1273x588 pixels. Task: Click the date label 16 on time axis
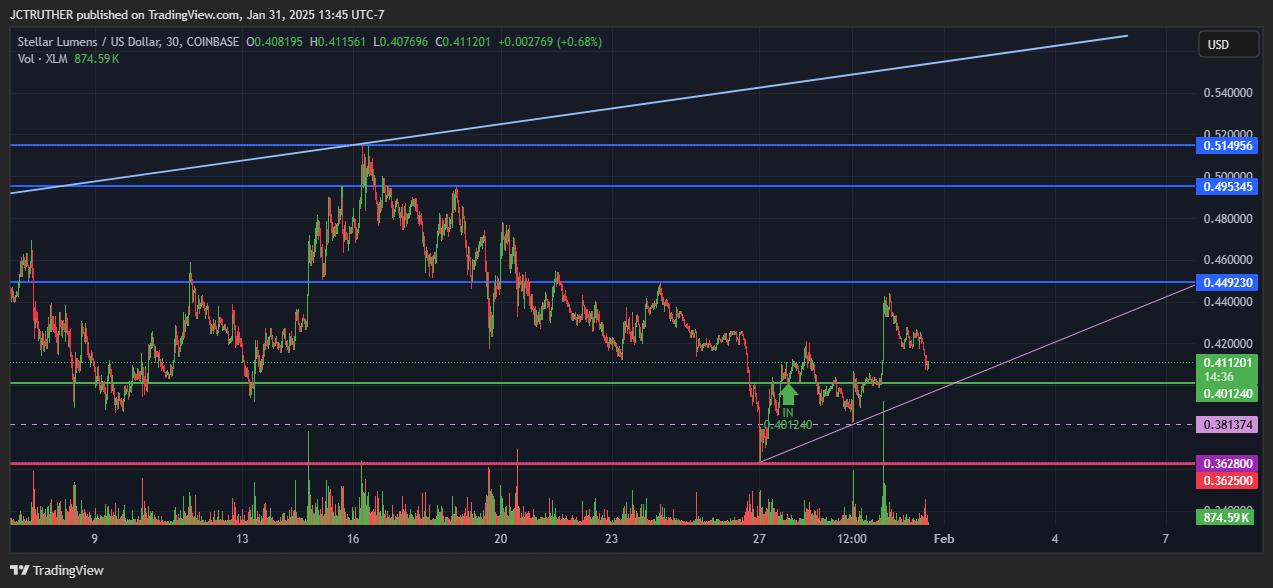coord(353,539)
